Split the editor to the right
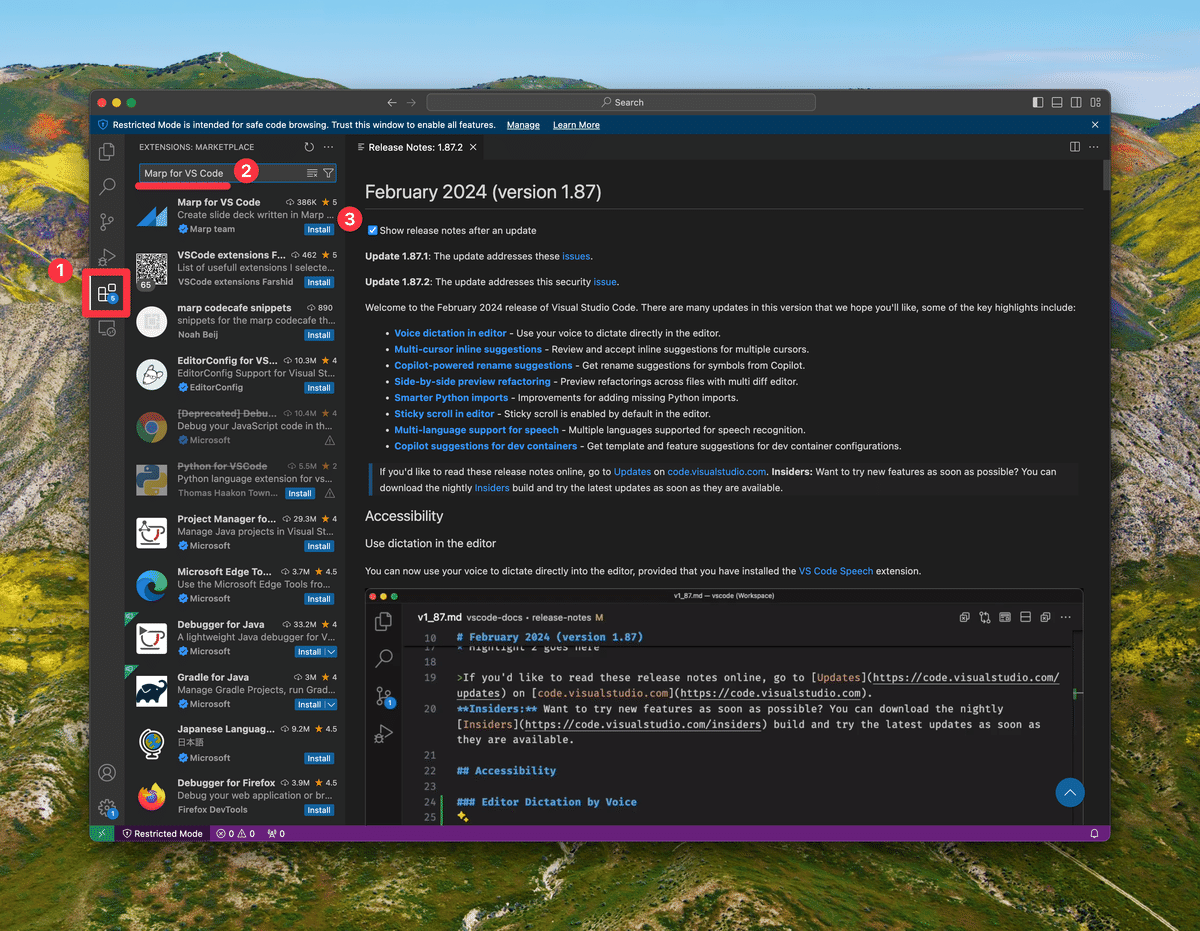 tap(1075, 147)
